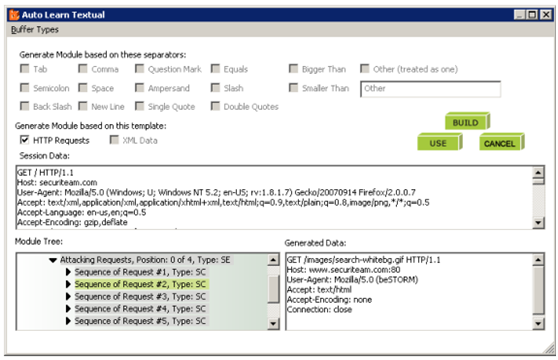This screenshot has height=360, width=558.
Task: Open the Buffer Types menu
Action: (35, 30)
